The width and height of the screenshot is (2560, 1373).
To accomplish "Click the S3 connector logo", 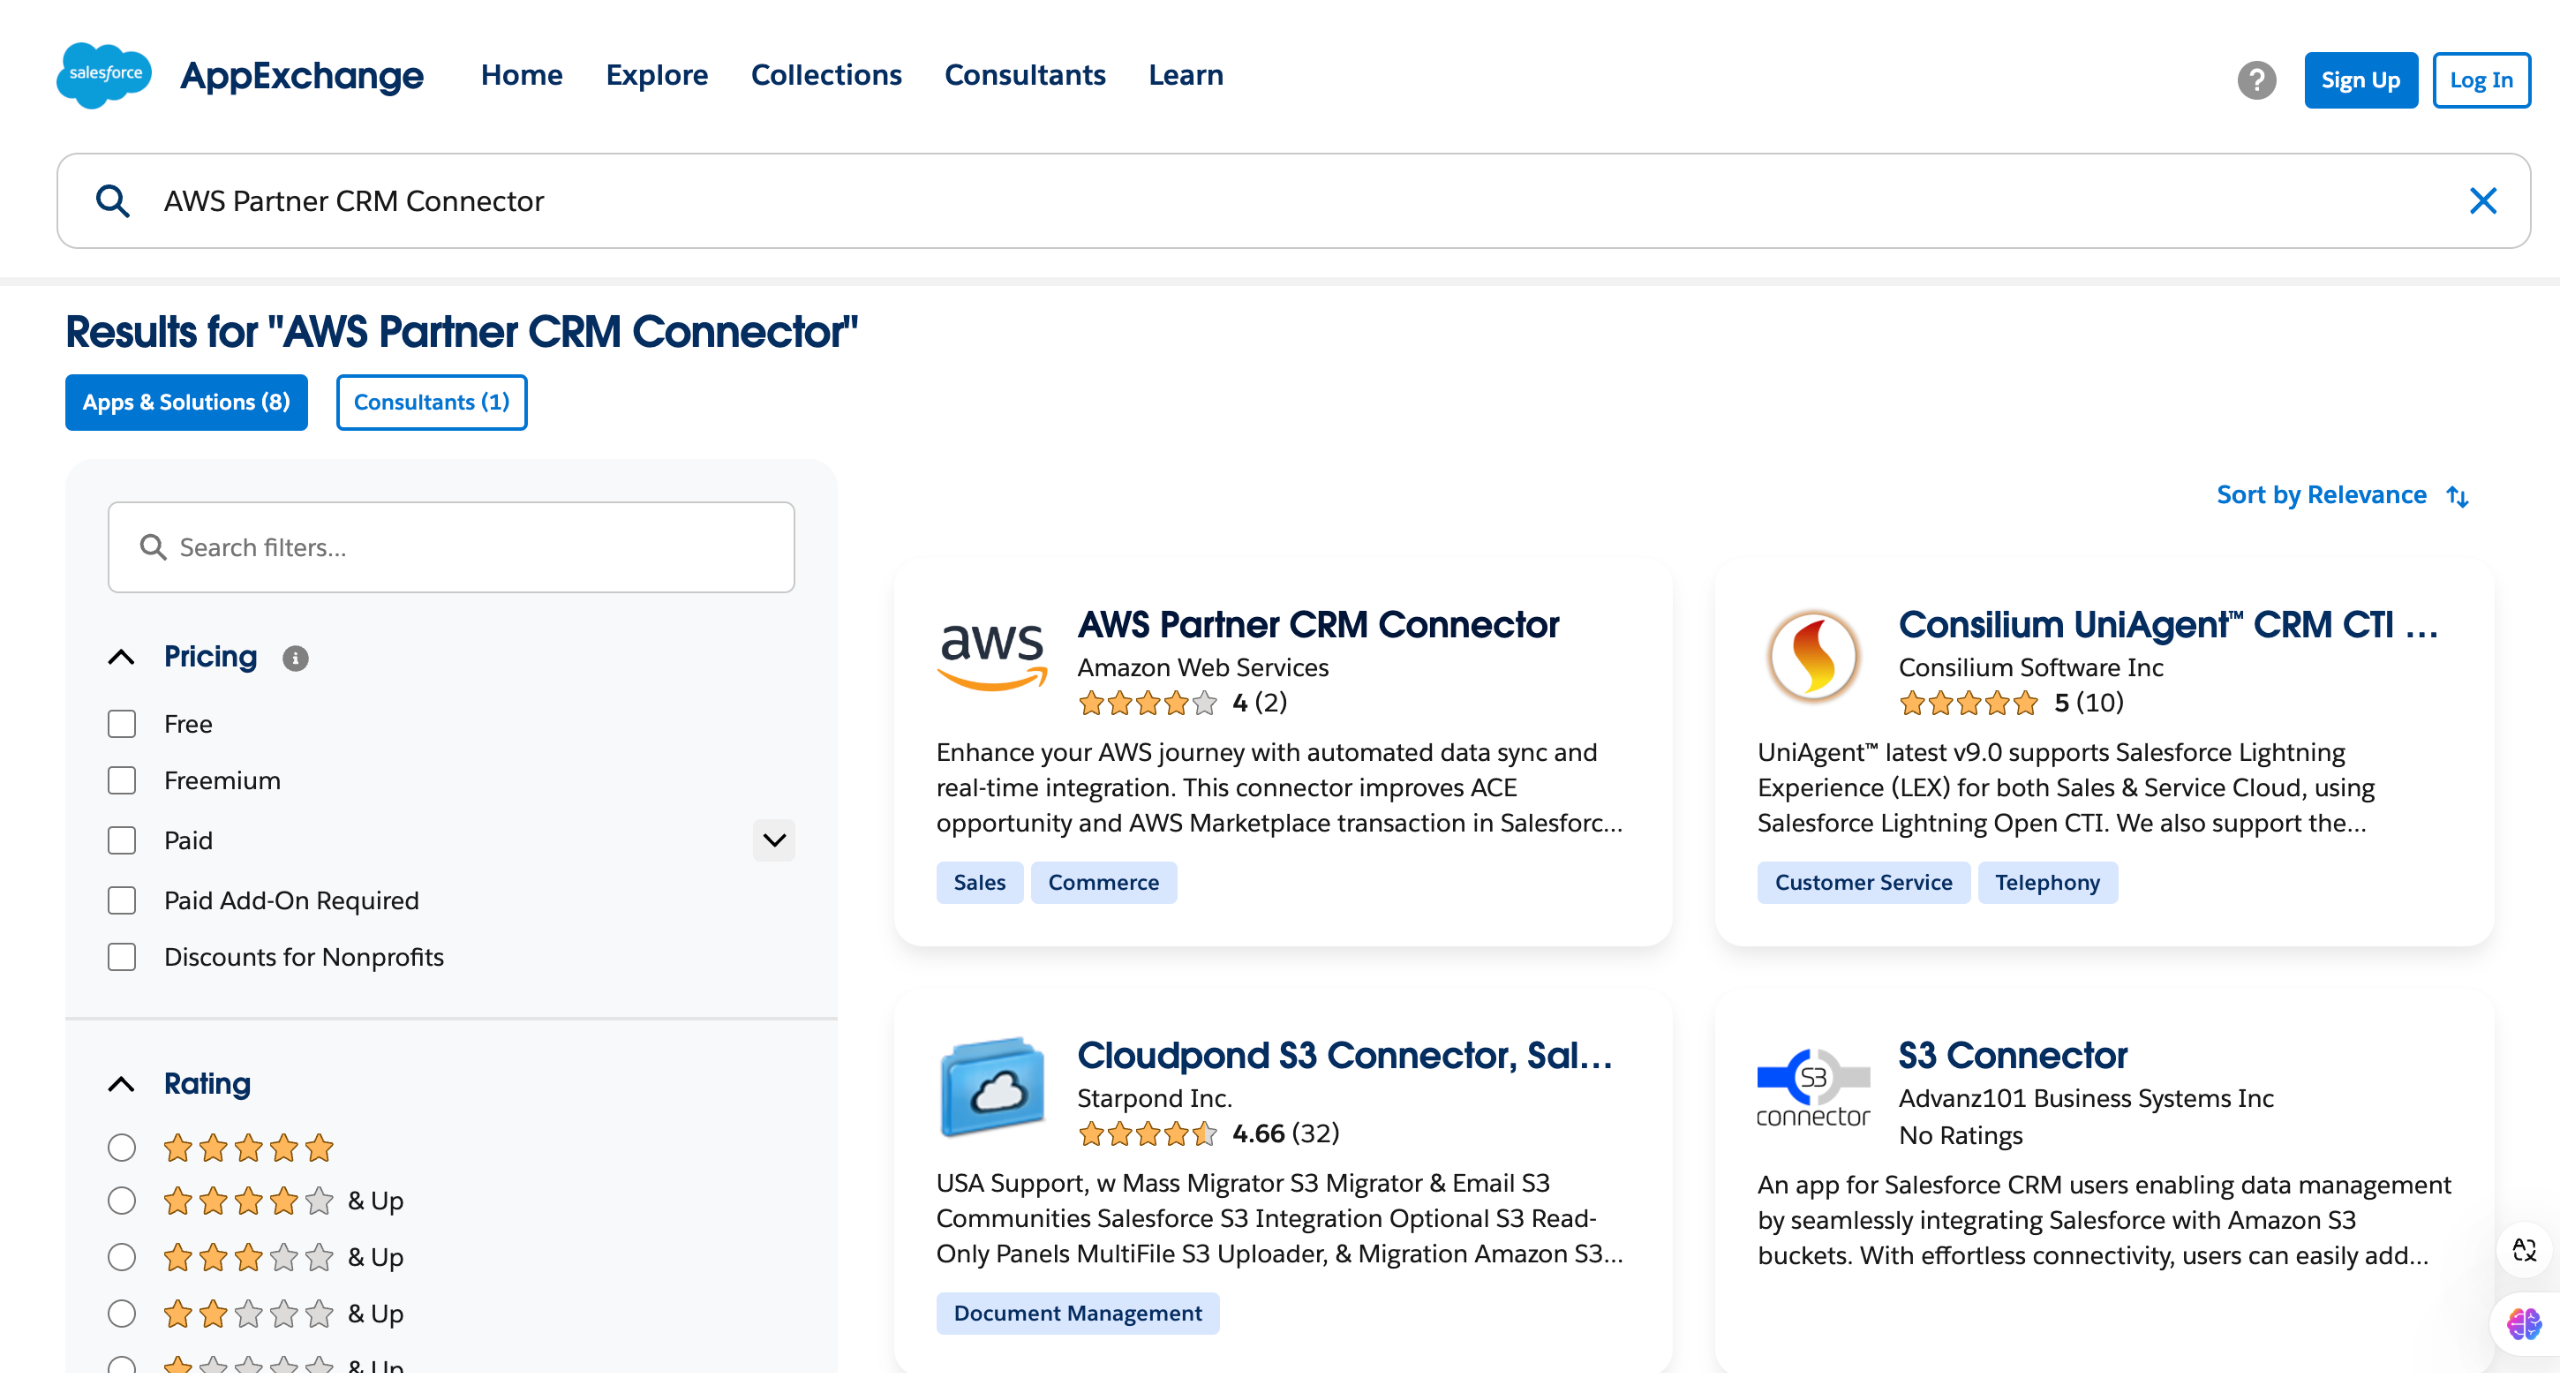I will [1812, 1087].
